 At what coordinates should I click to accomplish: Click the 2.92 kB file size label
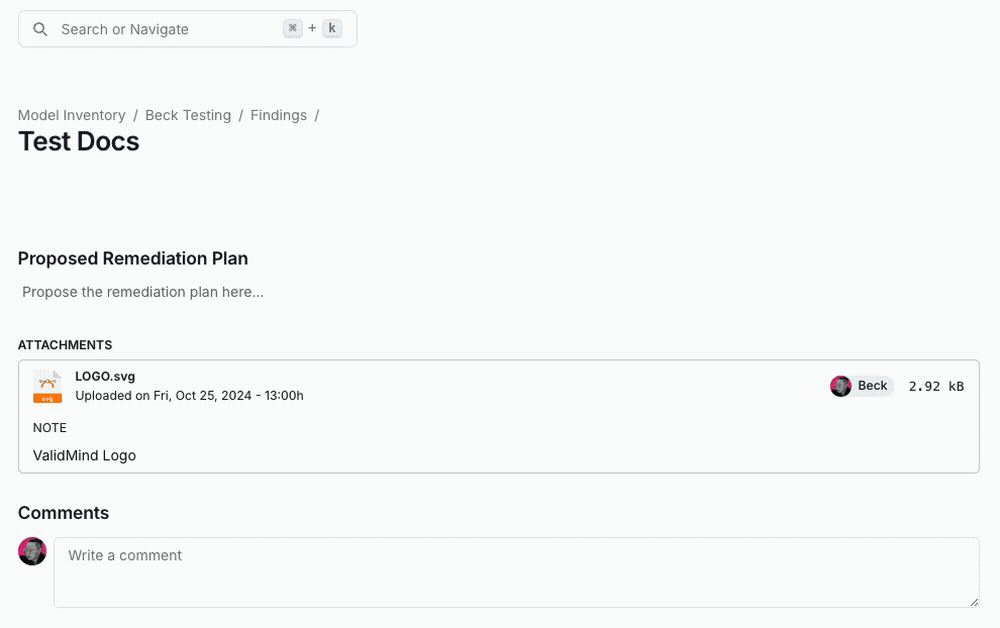click(x=936, y=386)
